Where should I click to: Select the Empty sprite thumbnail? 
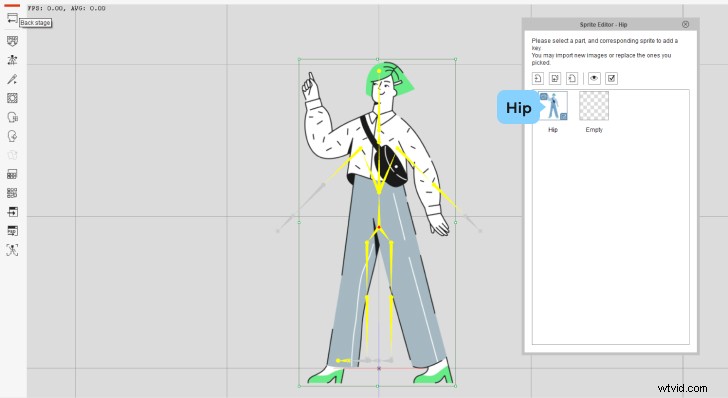coord(594,106)
